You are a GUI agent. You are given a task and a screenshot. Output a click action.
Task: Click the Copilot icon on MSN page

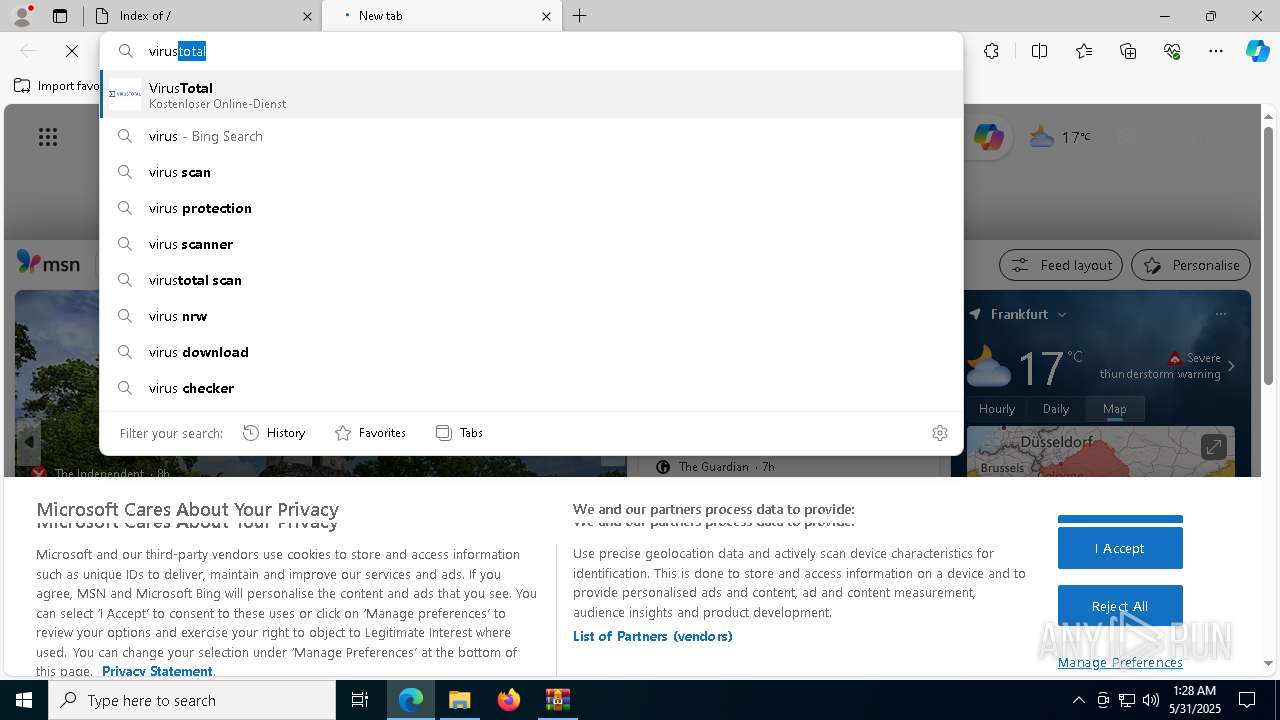(x=988, y=137)
